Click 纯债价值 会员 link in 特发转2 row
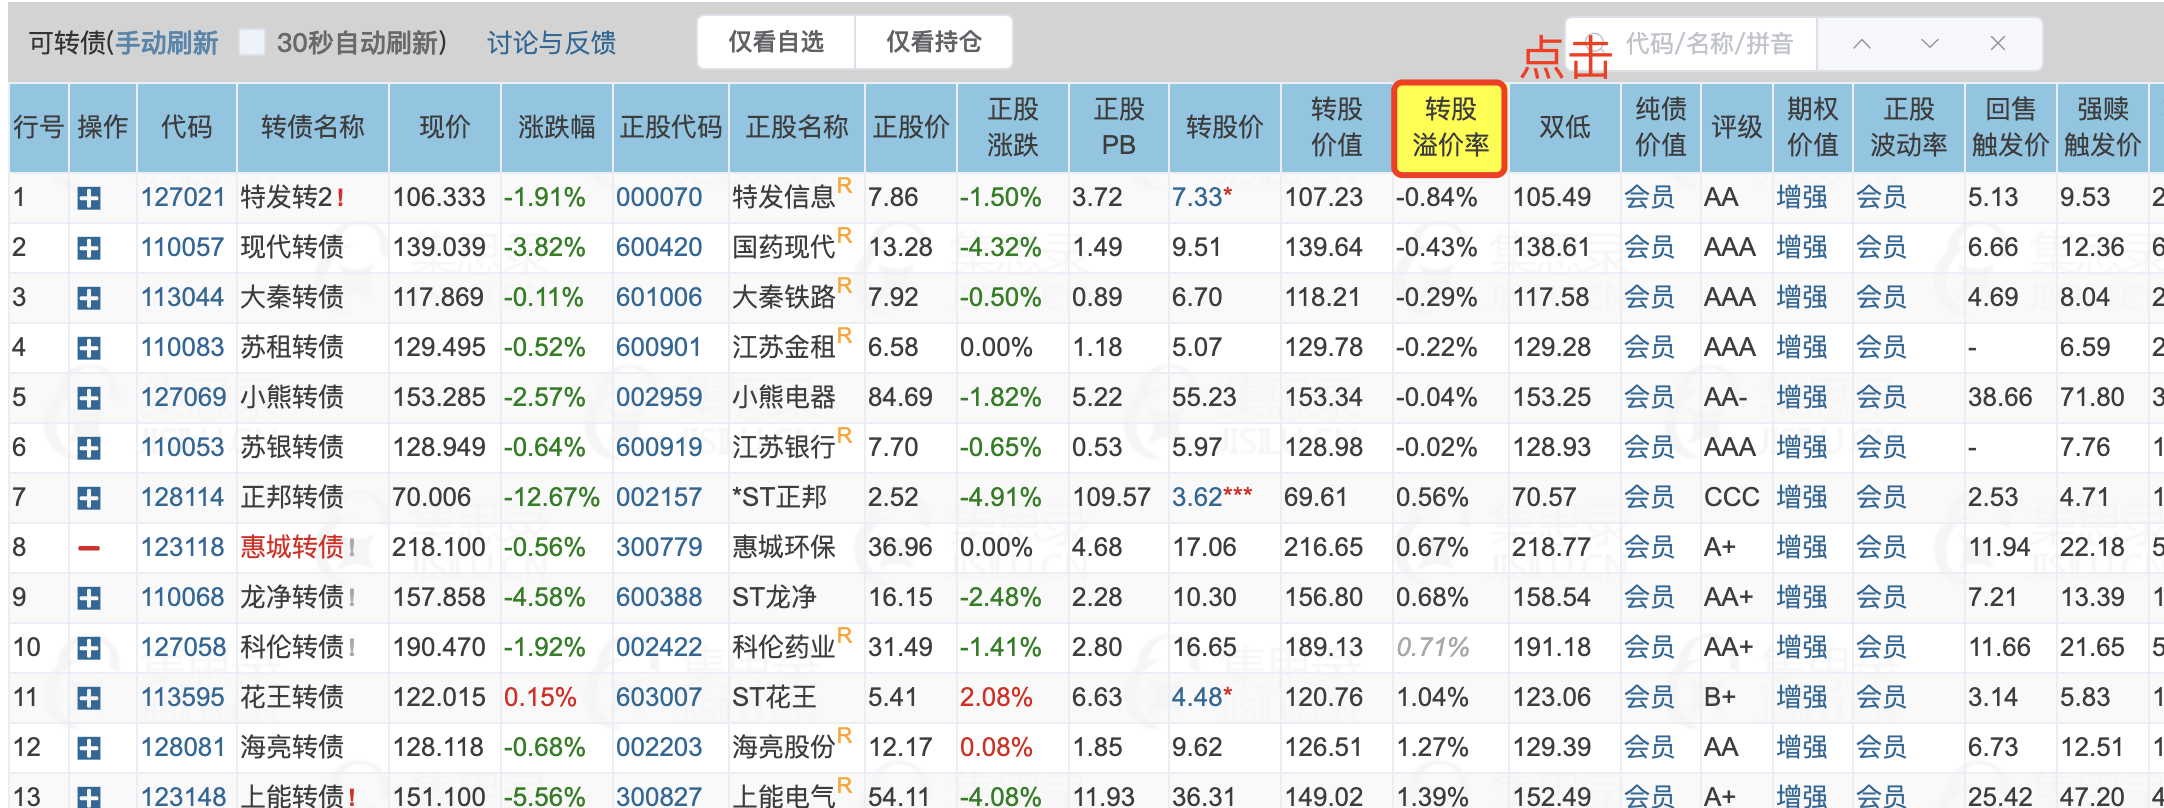The image size is (2164, 808). 1649,197
